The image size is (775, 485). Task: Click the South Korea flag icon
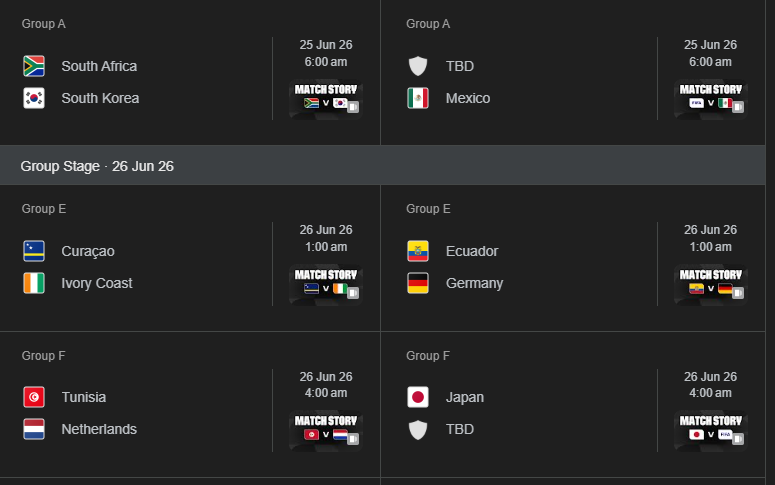coord(34,98)
